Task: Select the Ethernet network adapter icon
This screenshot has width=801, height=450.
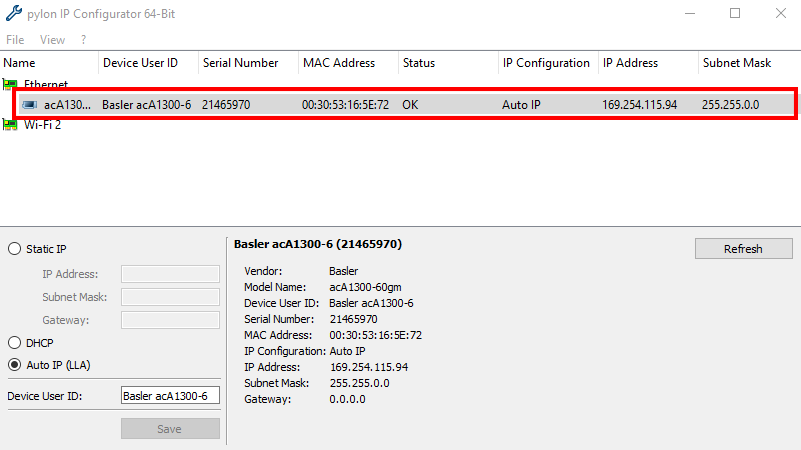Action: [x=10, y=84]
